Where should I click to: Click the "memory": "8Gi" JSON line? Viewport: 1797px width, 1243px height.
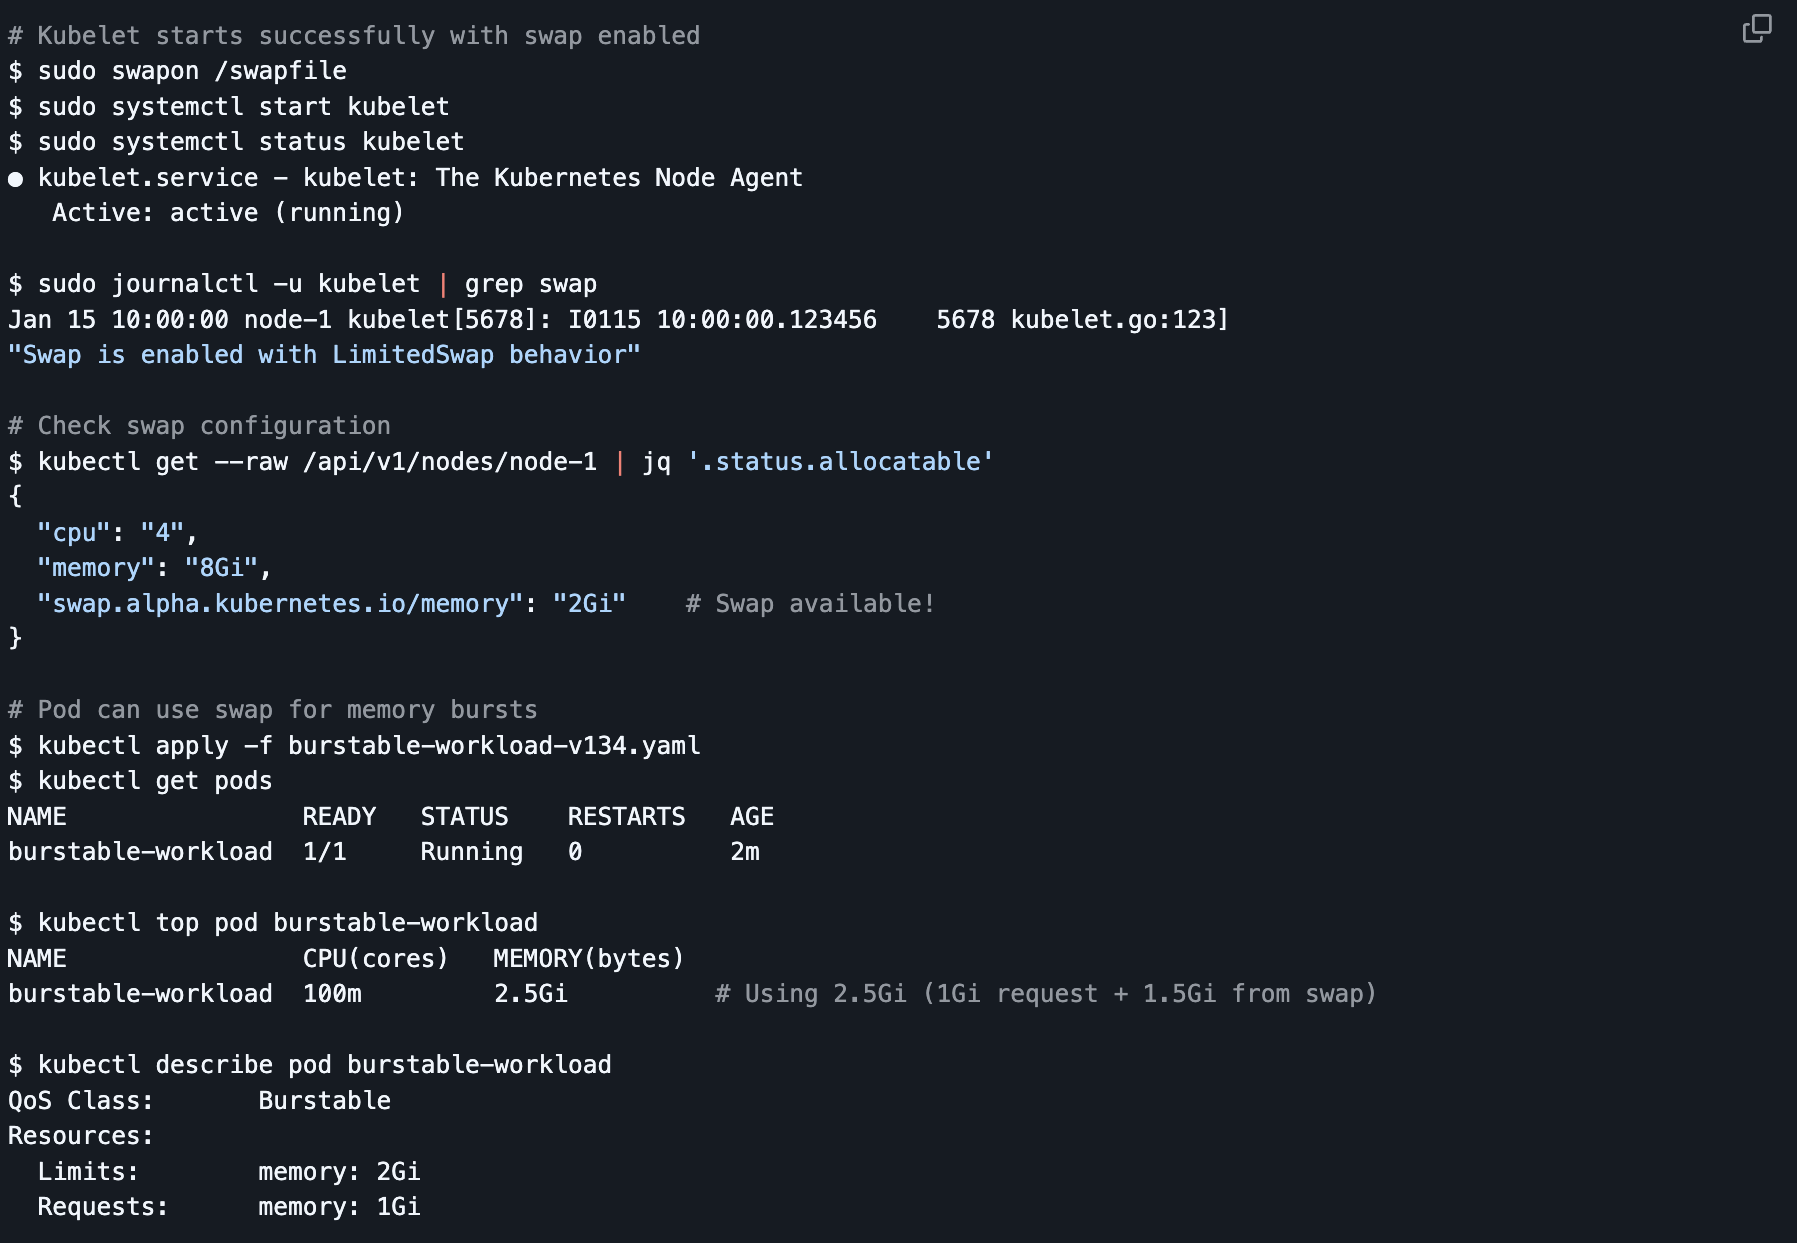click(x=154, y=568)
